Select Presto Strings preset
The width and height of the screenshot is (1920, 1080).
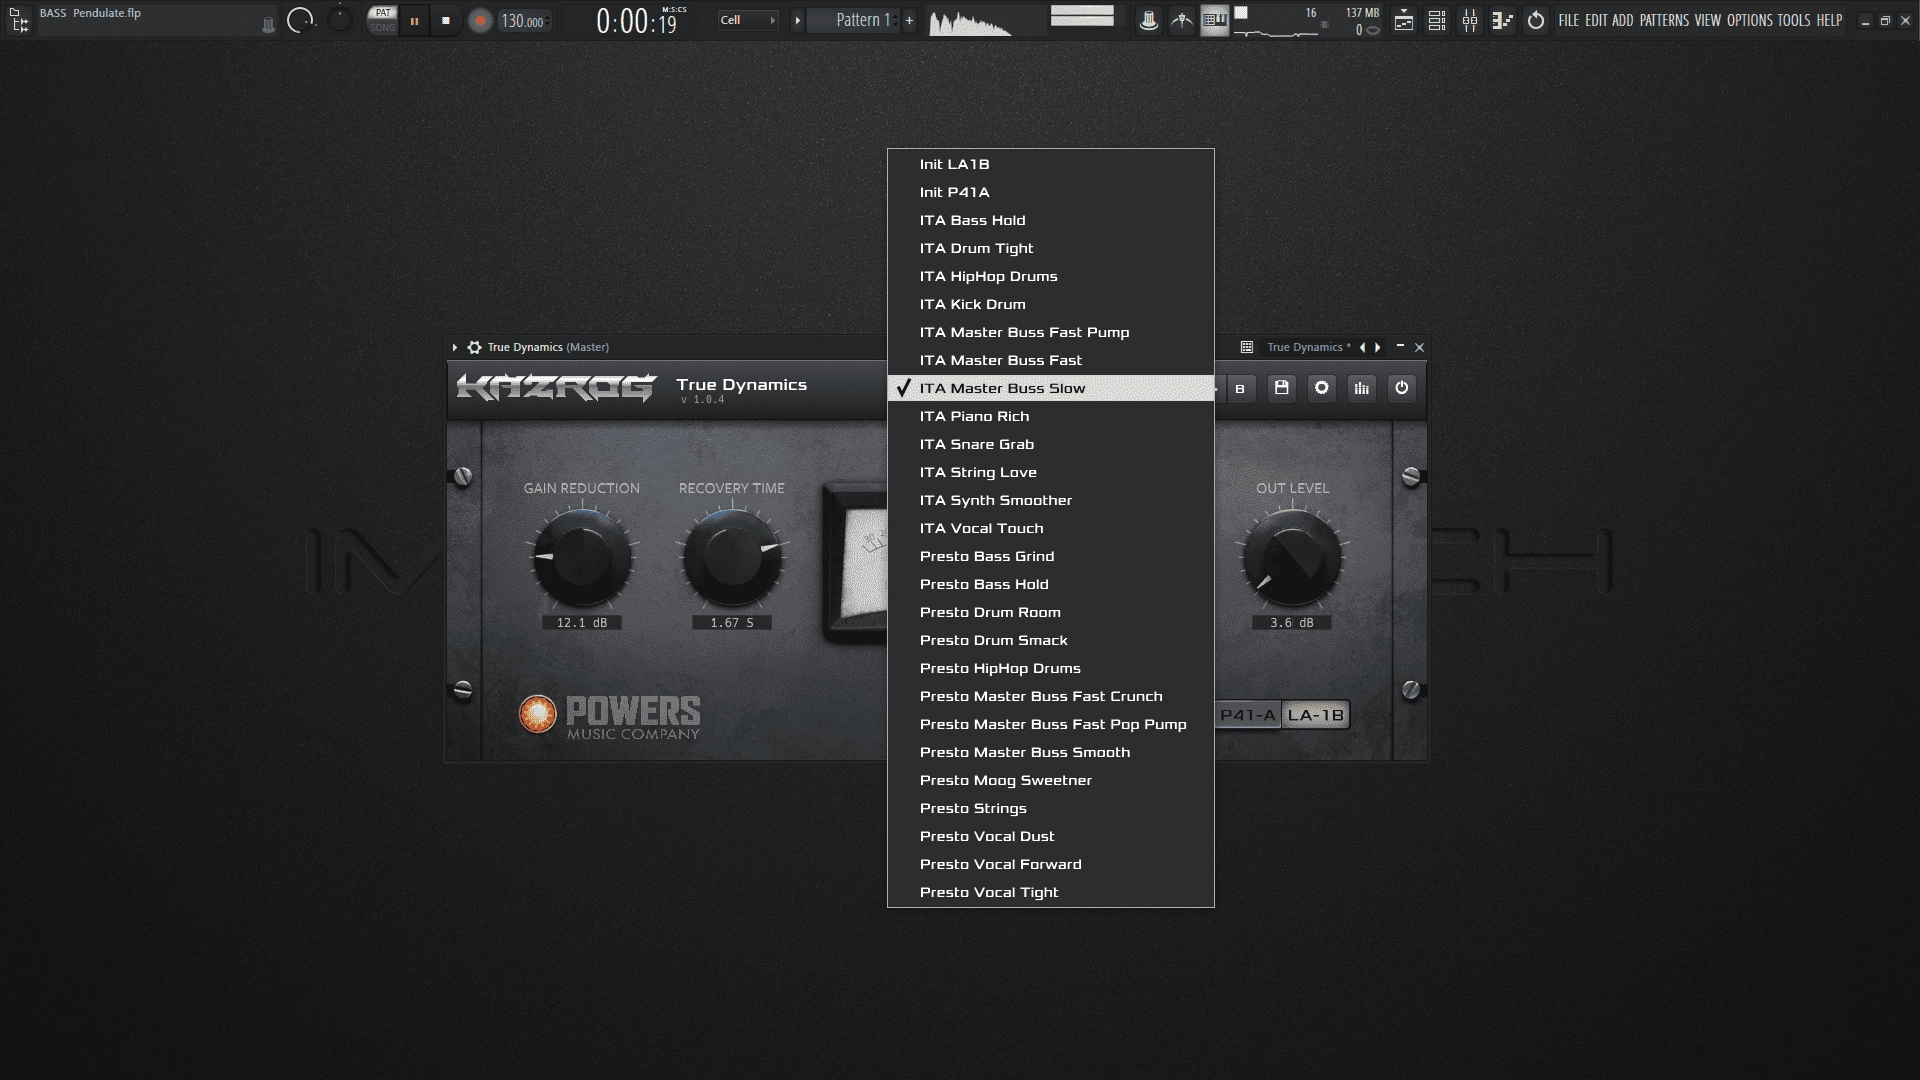point(1051,808)
